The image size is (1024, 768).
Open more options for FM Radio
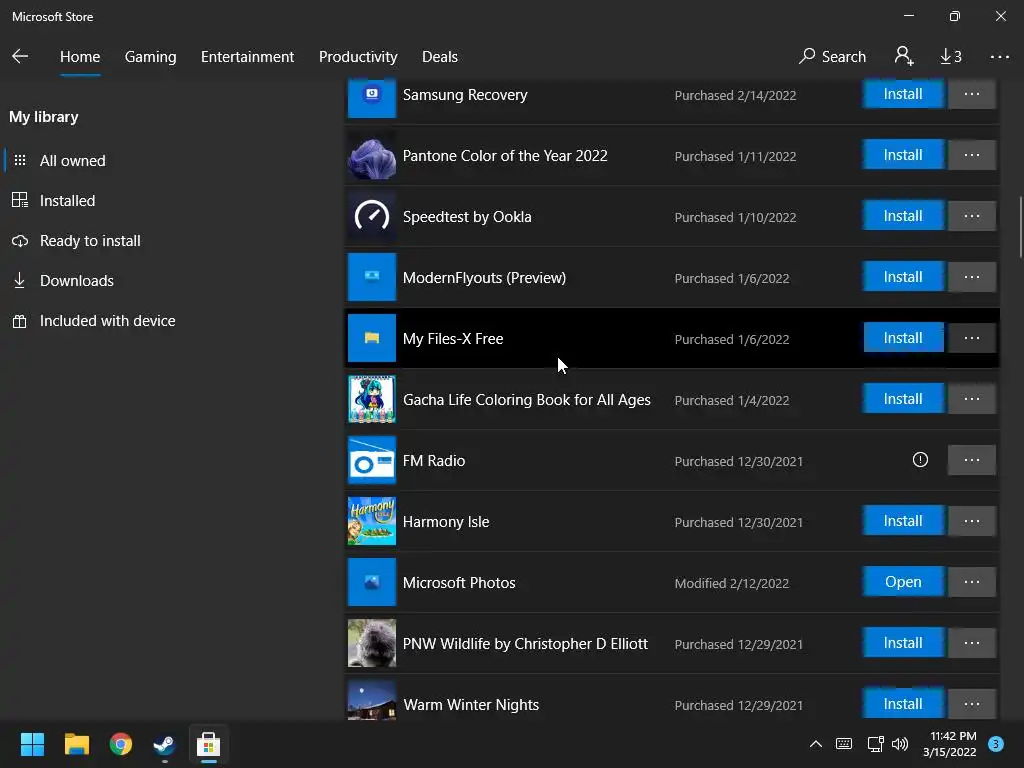(972, 460)
